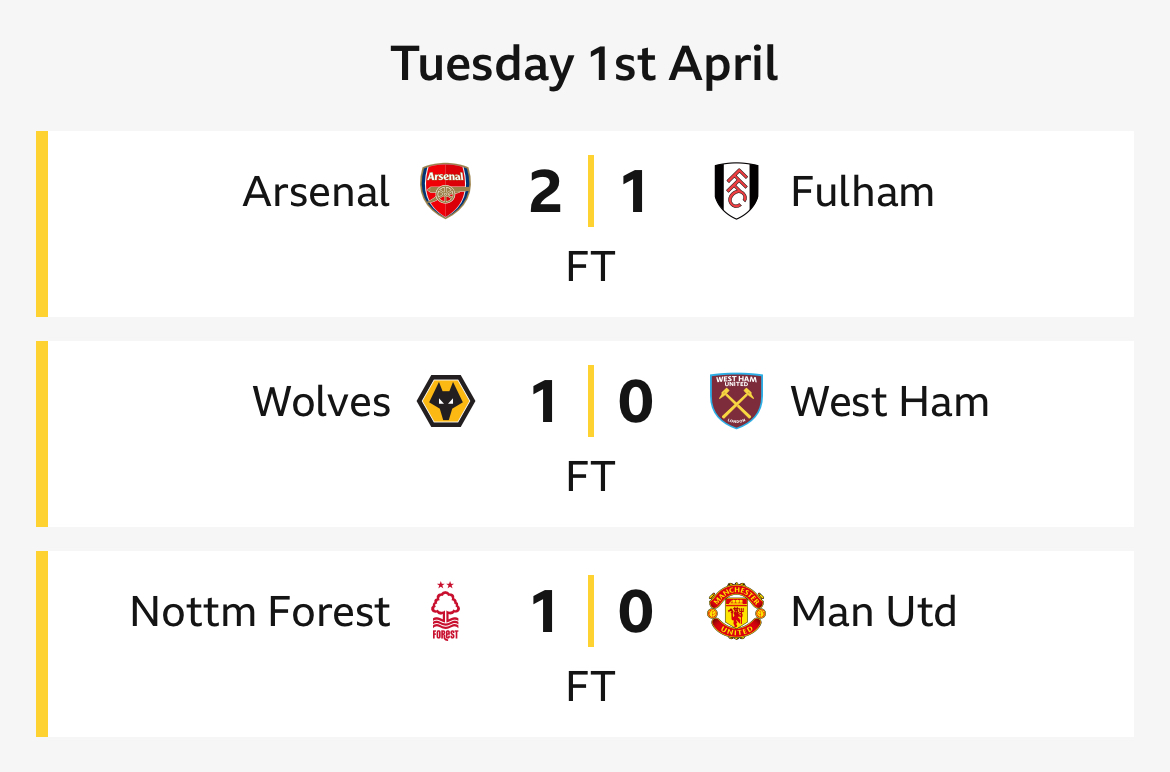The width and height of the screenshot is (1170, 772).
Task: Click the Tuesday 1st April heading
Action: [x=584, y=64]
